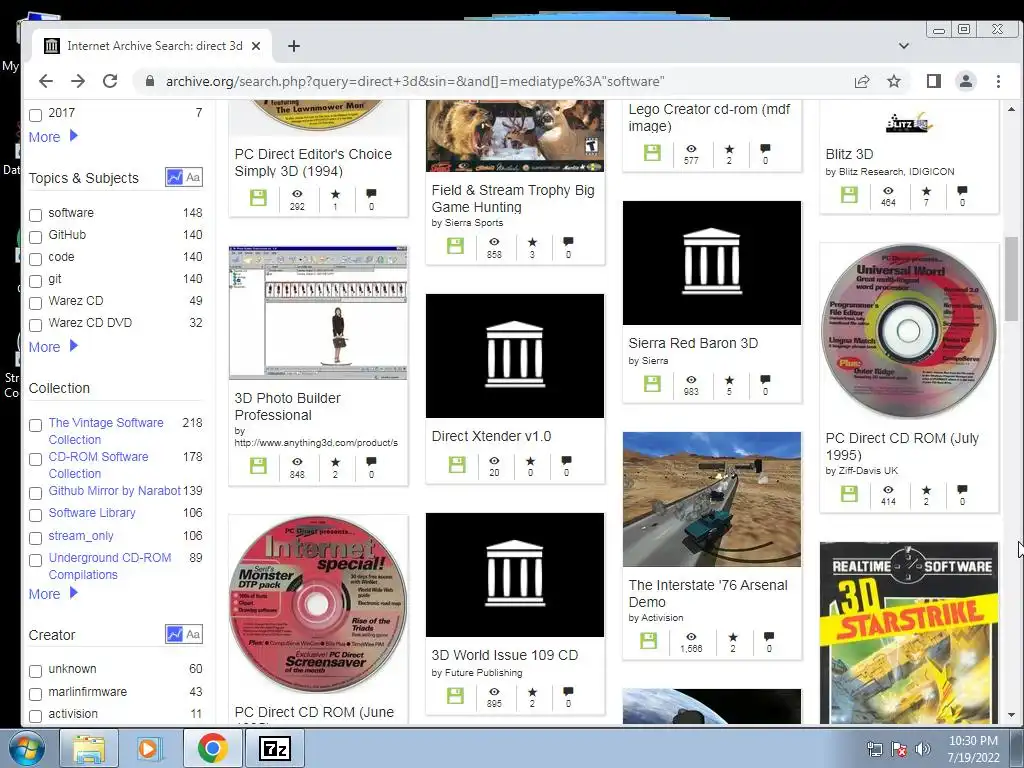Tick the code topic checkbox
1024x768 pixels.
point(36,259)
